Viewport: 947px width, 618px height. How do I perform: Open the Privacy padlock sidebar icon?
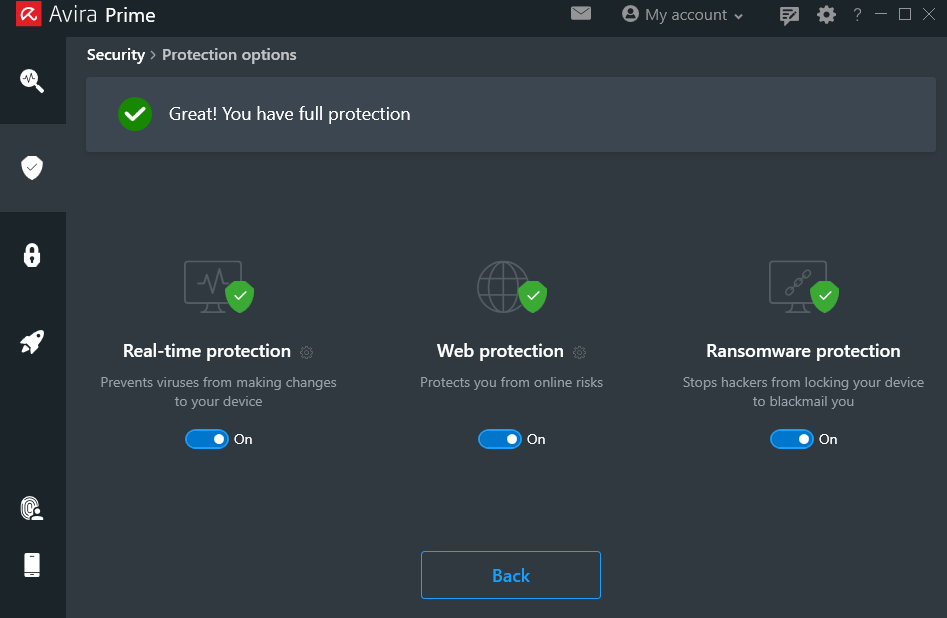point(32,255)
